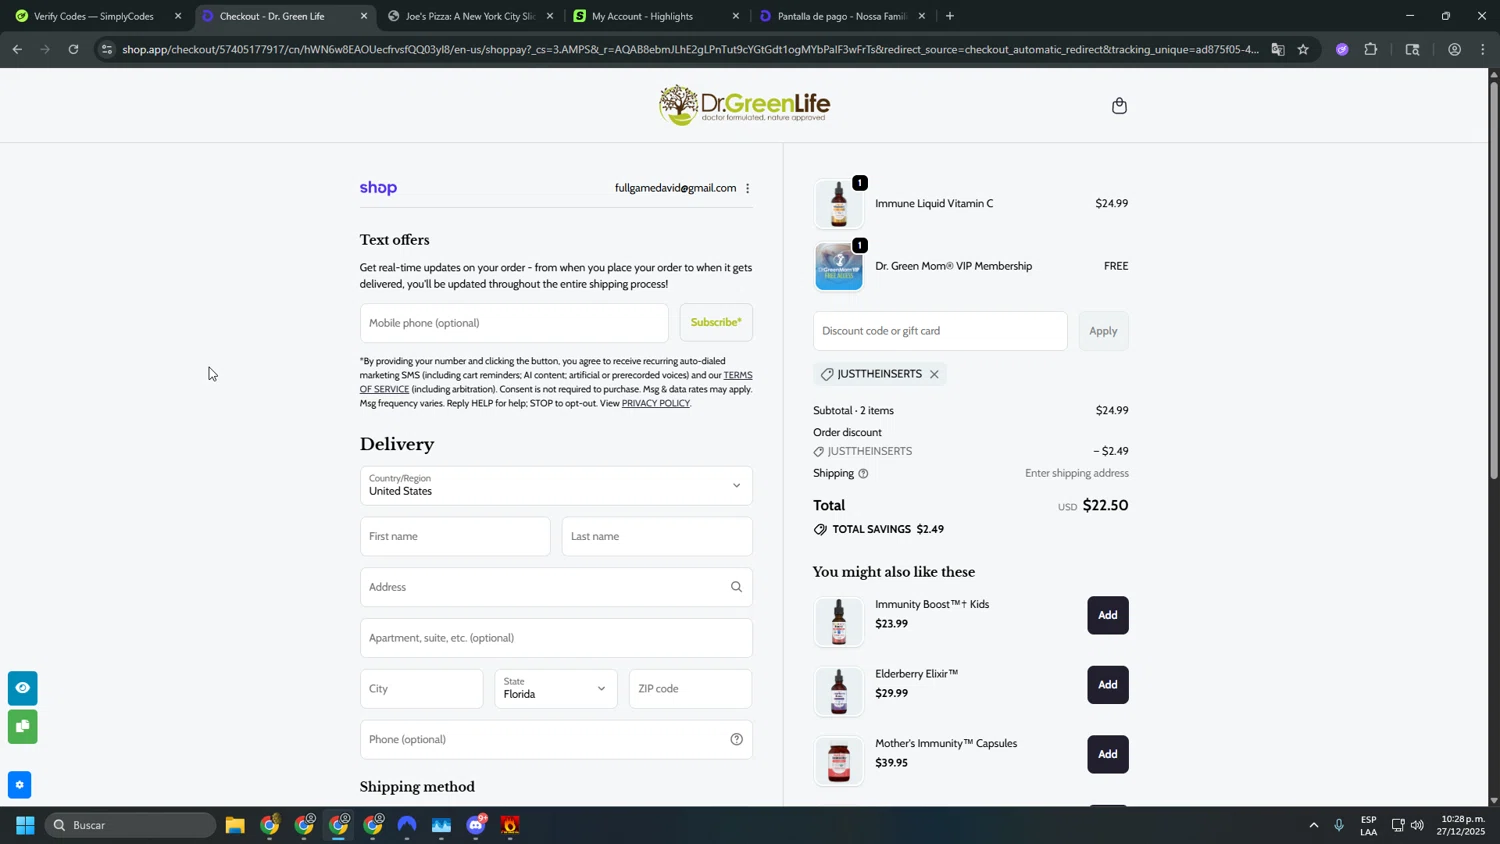
Task: Show shipping info help icon
Action: (x=863, y=474)
